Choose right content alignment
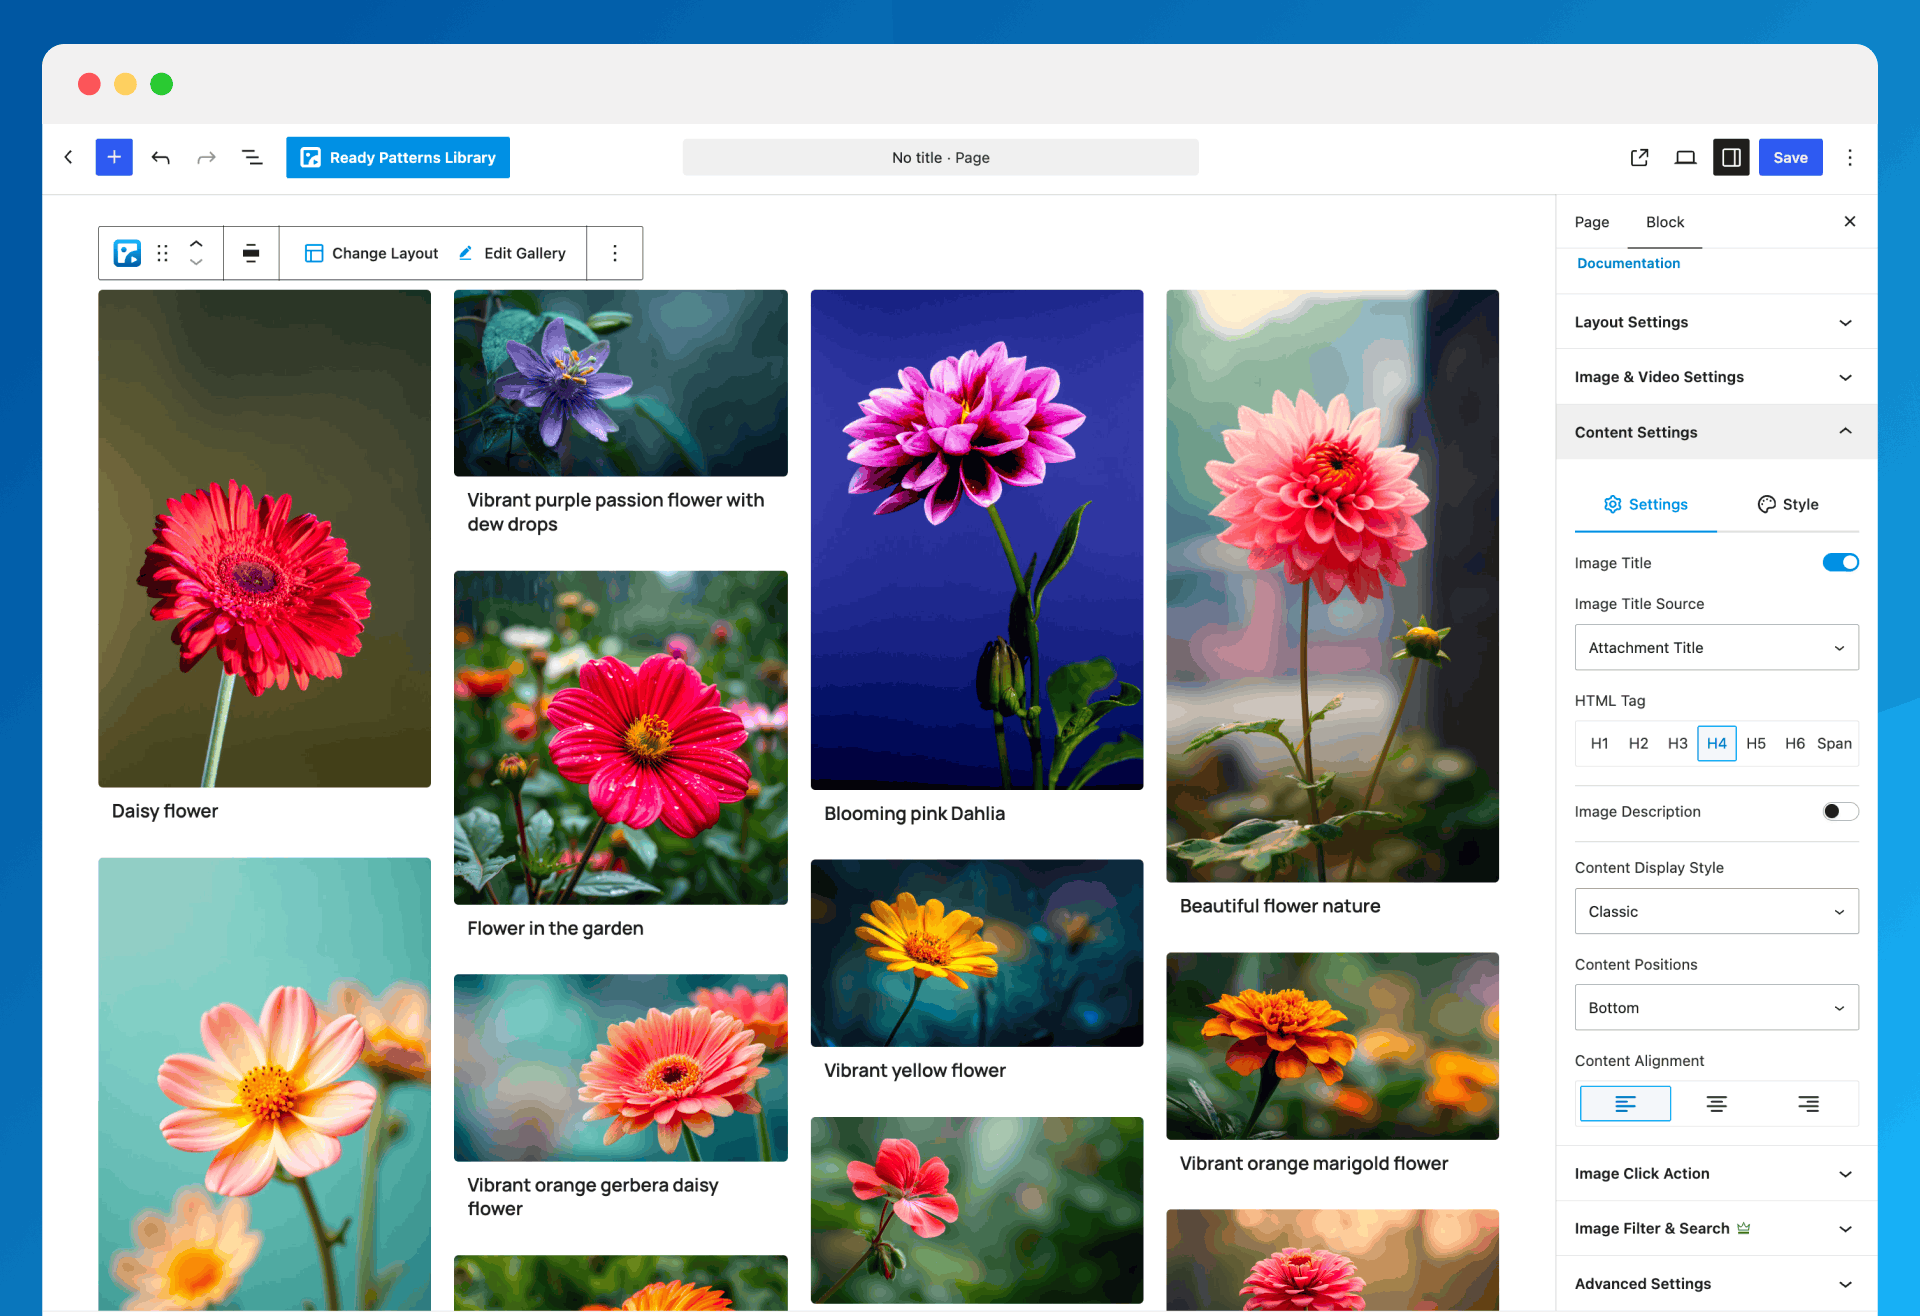 coord(1808,1103)
